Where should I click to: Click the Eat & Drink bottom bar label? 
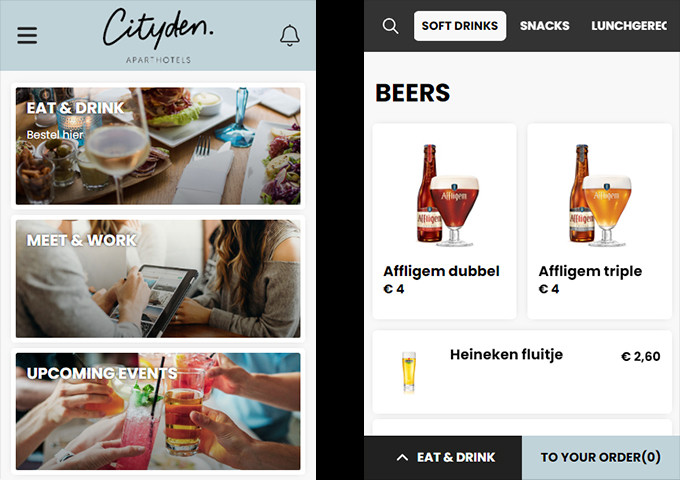point(456,457)
